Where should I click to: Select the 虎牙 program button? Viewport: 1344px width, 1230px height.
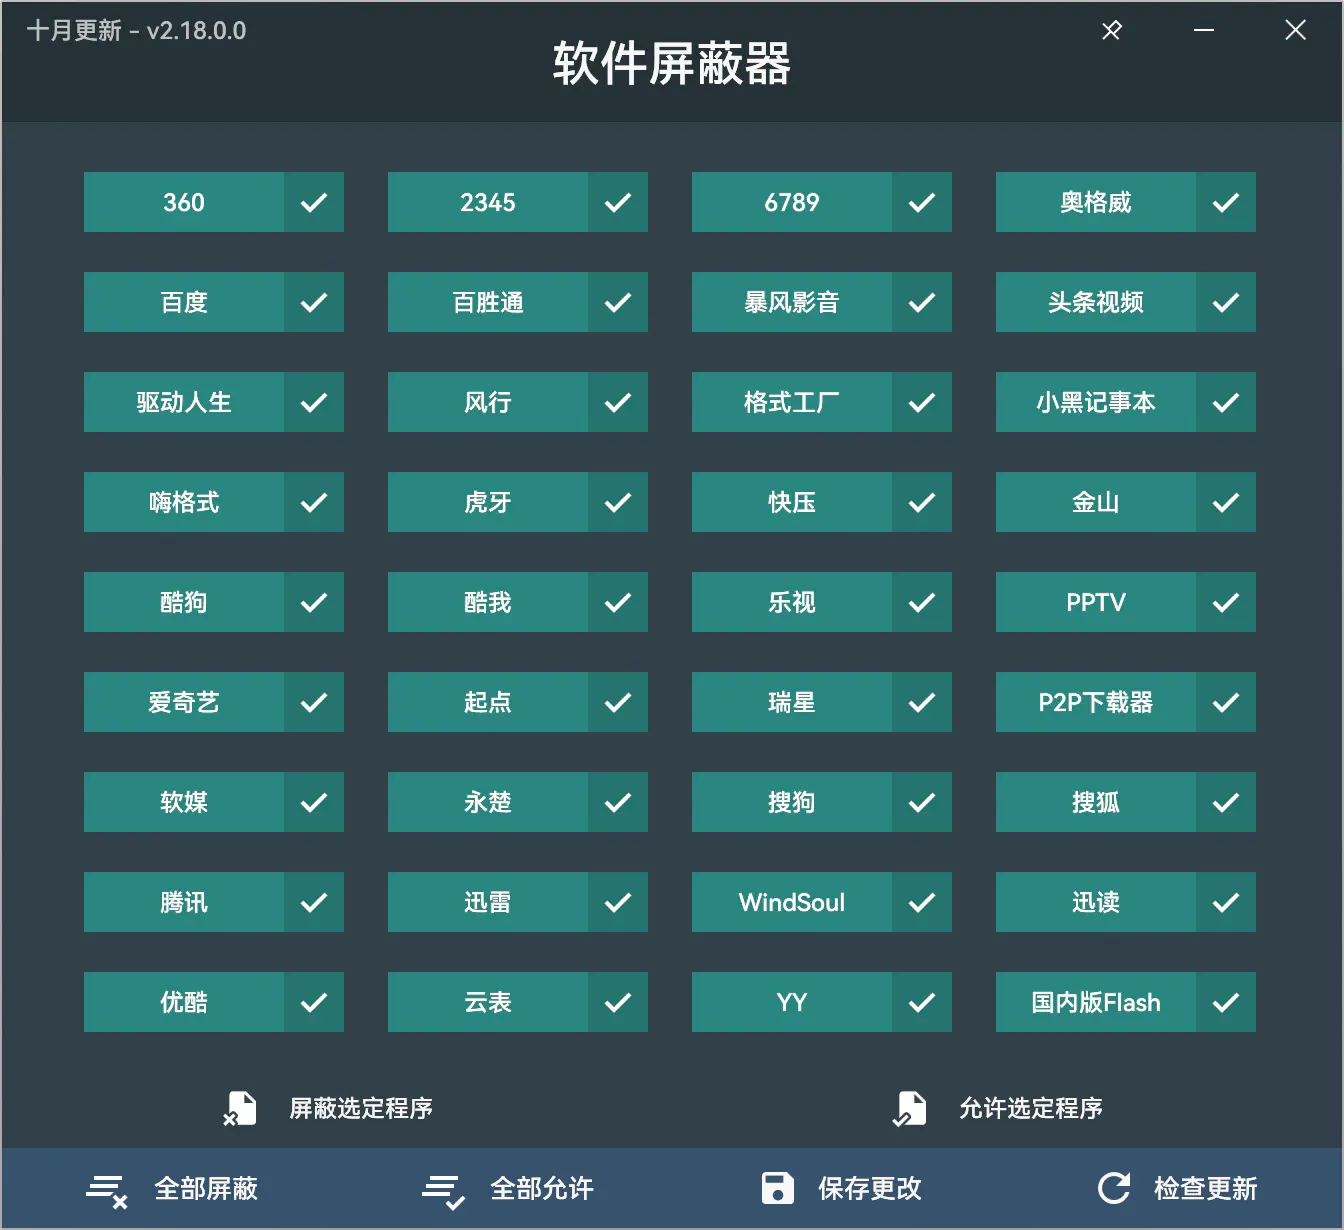488,502
